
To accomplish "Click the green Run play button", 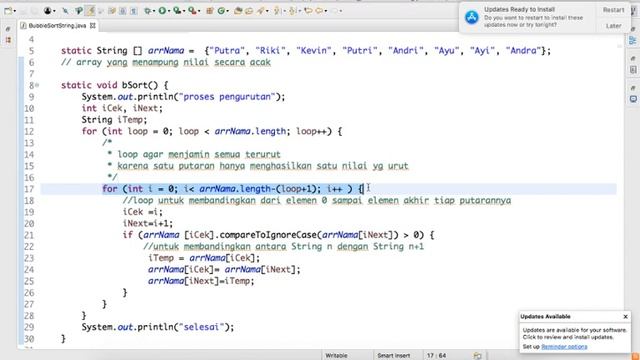I will click(162, 11).
